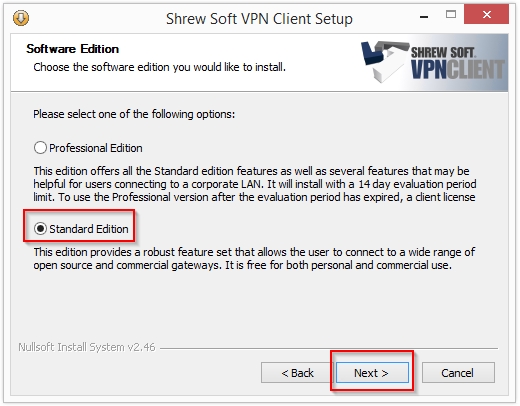Click the Professional Edition label text

pyautogui.click(x=96, y=148)
